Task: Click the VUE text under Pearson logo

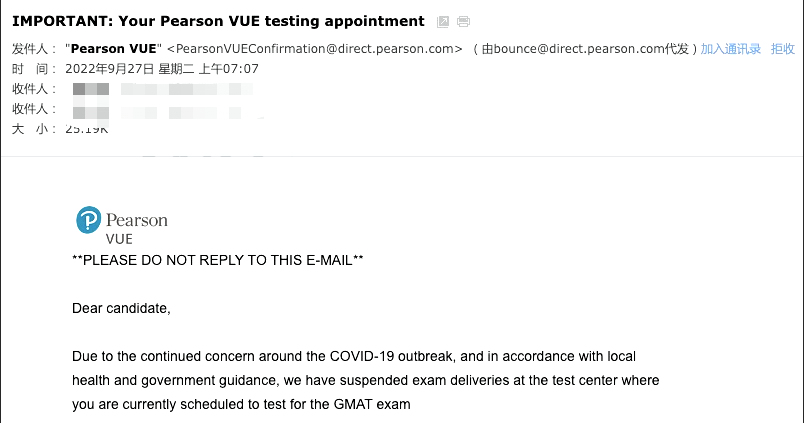Action: 119,240
